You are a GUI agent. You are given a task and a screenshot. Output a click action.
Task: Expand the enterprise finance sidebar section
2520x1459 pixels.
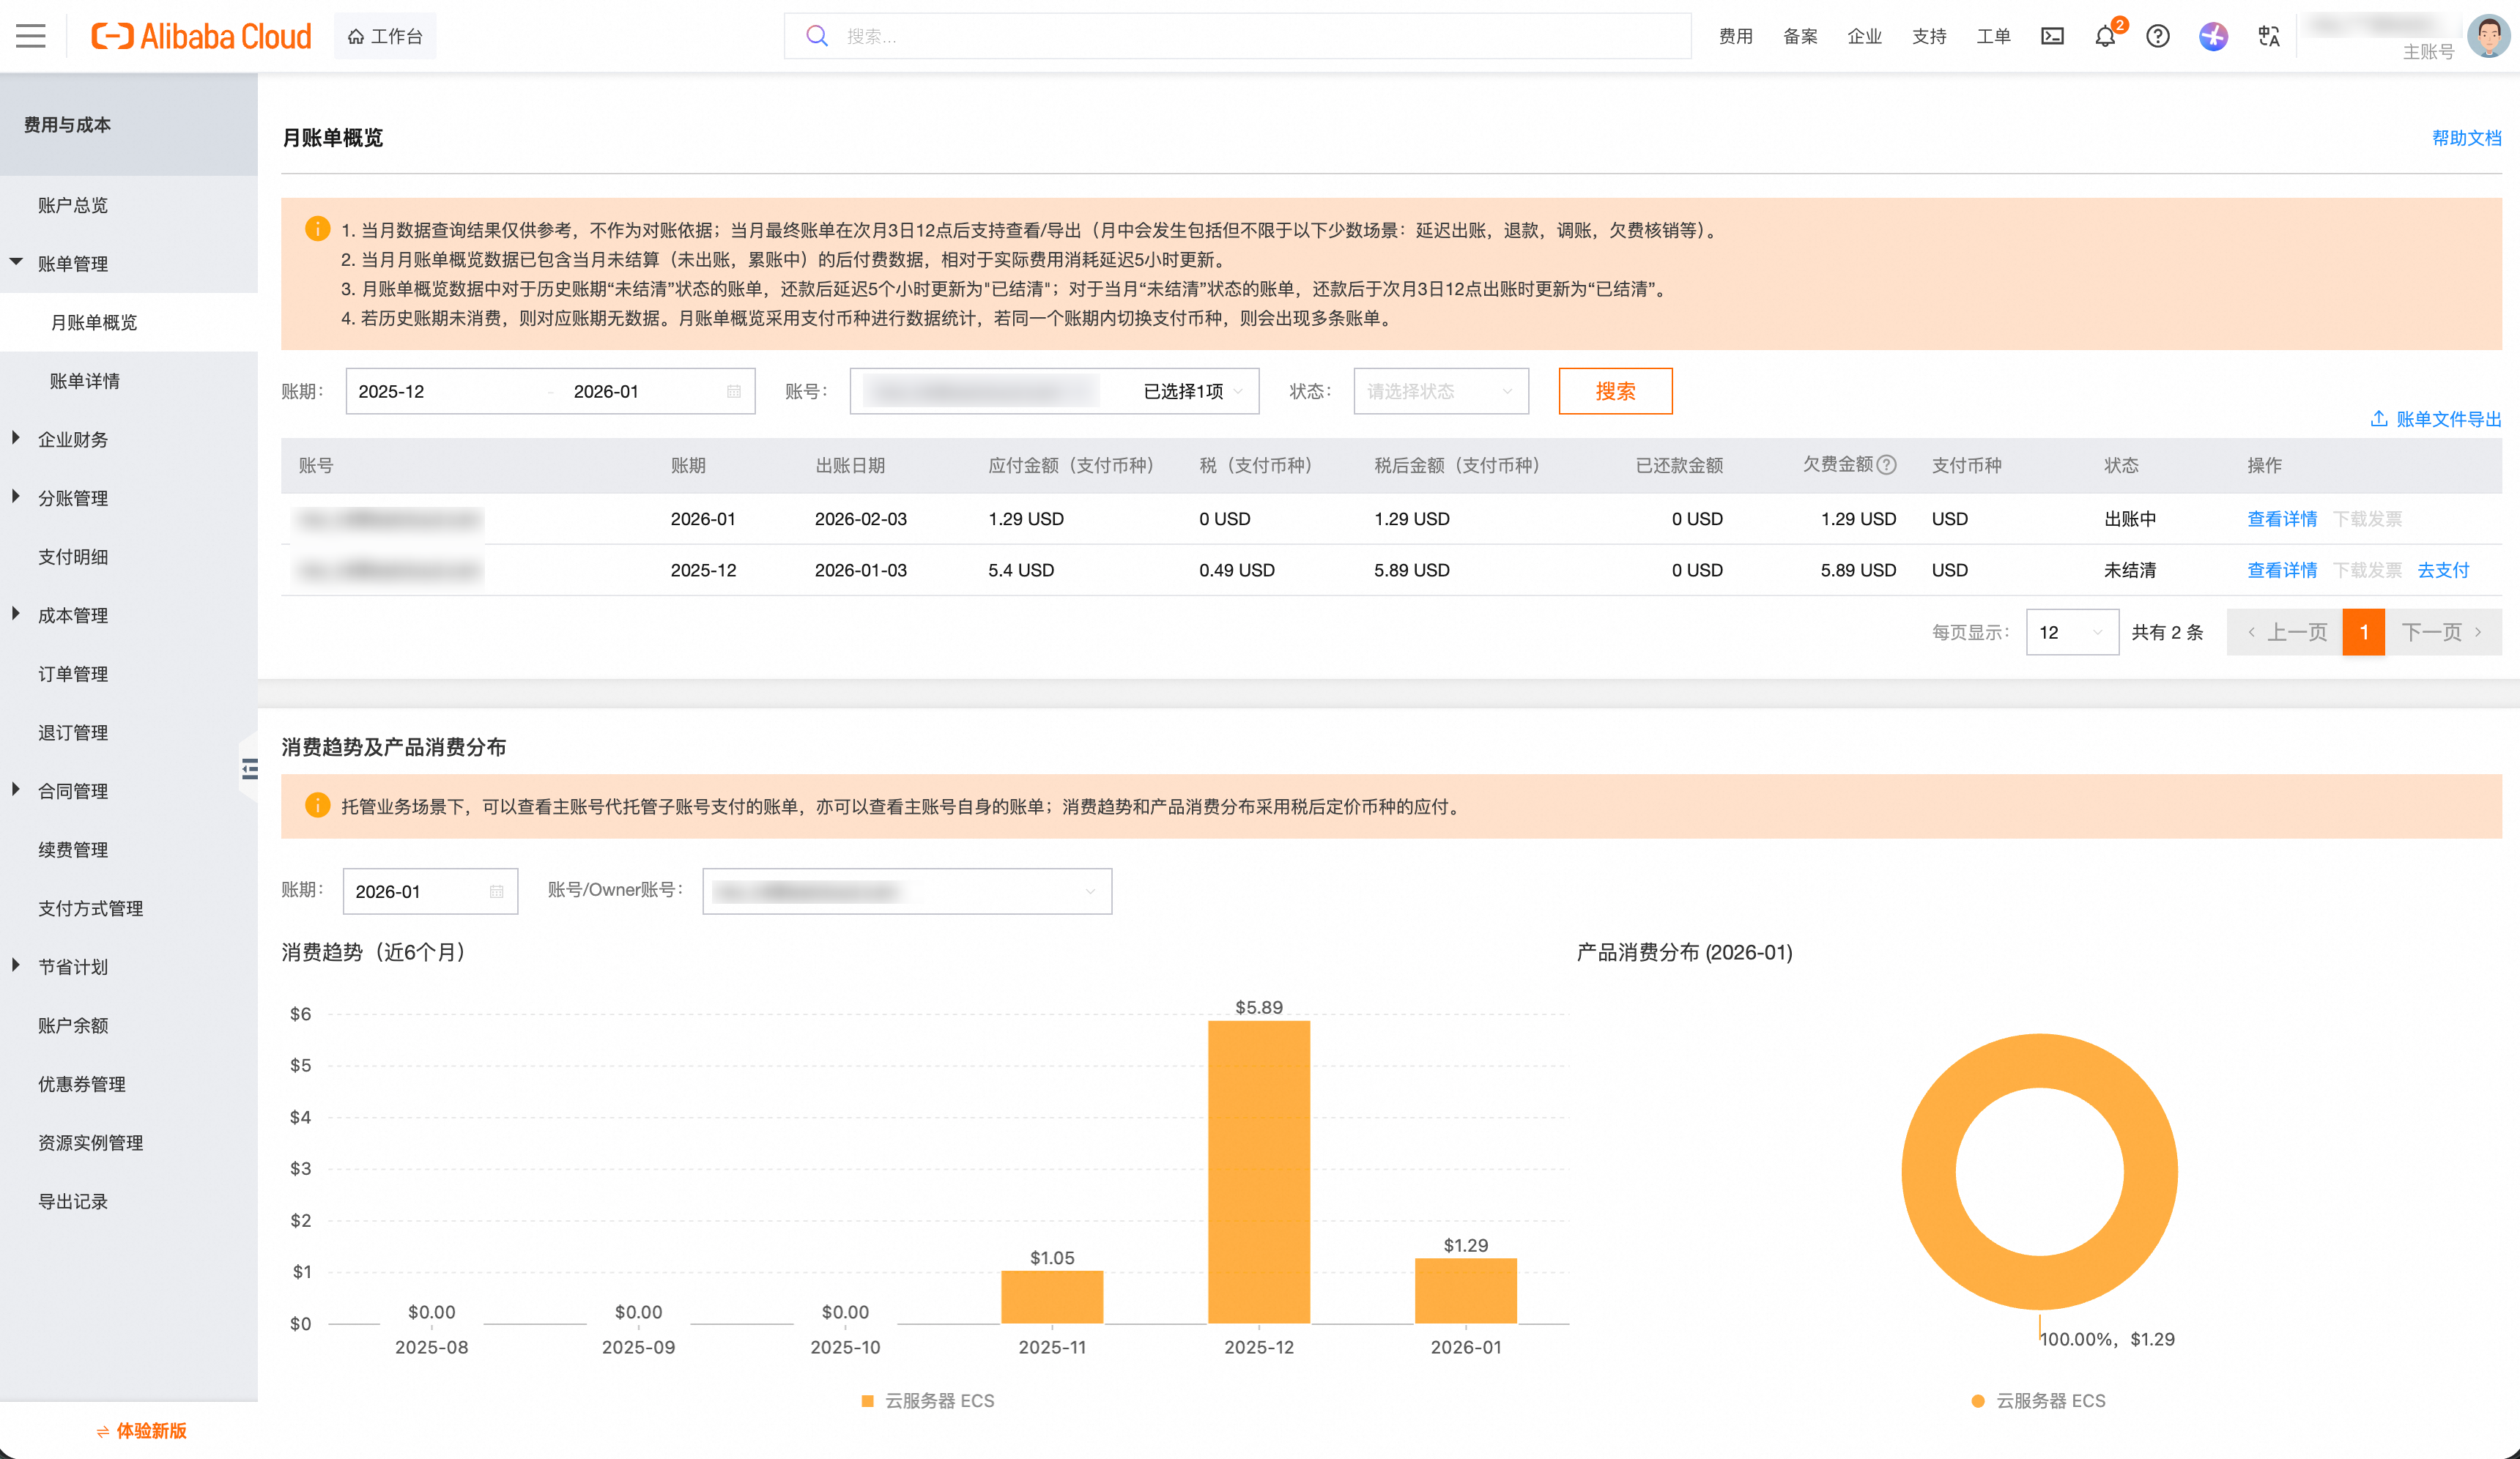(x=72, y=439)
